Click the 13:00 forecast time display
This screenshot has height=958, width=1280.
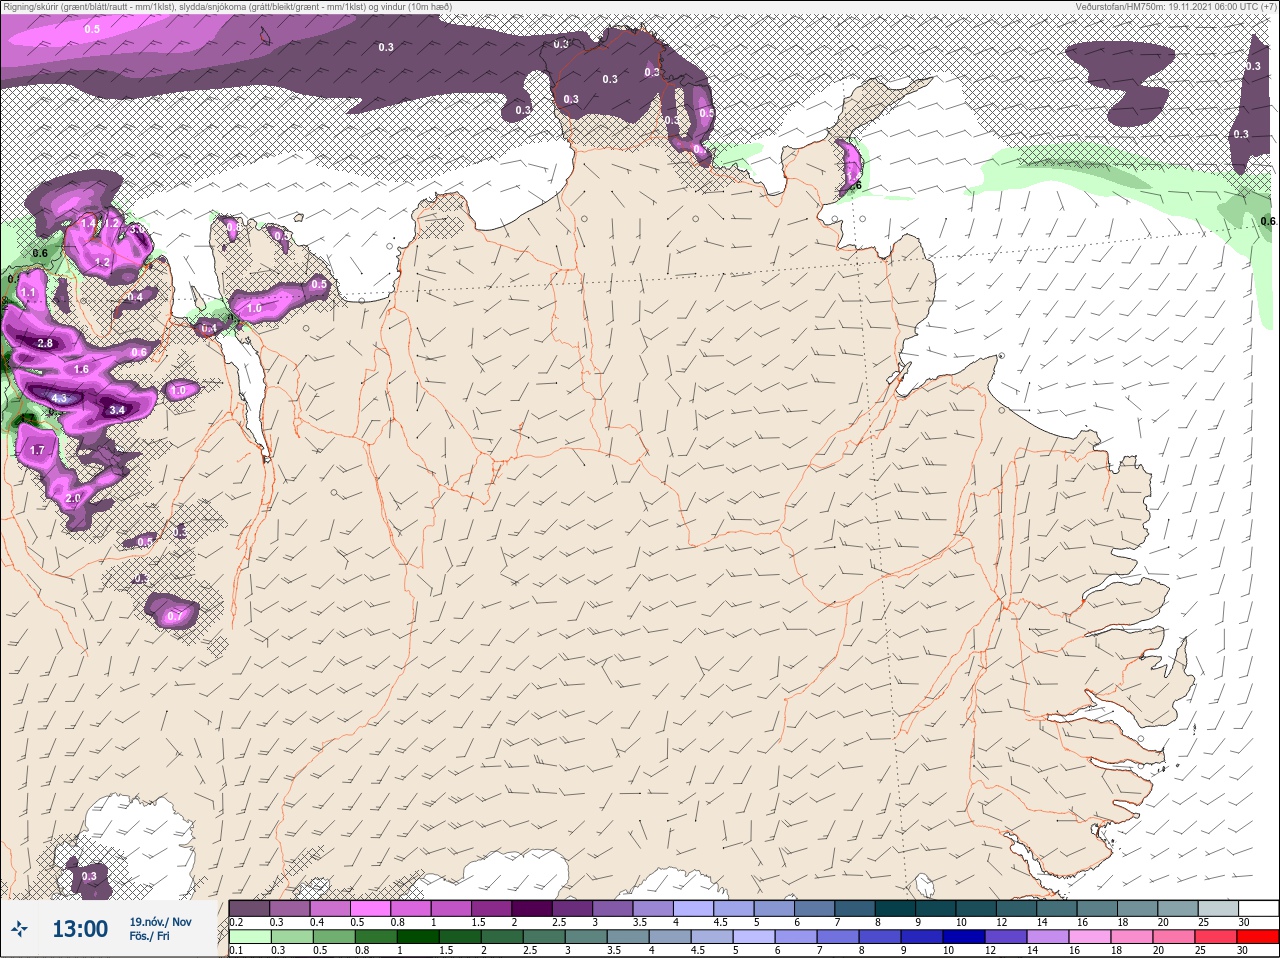[80, 929]
